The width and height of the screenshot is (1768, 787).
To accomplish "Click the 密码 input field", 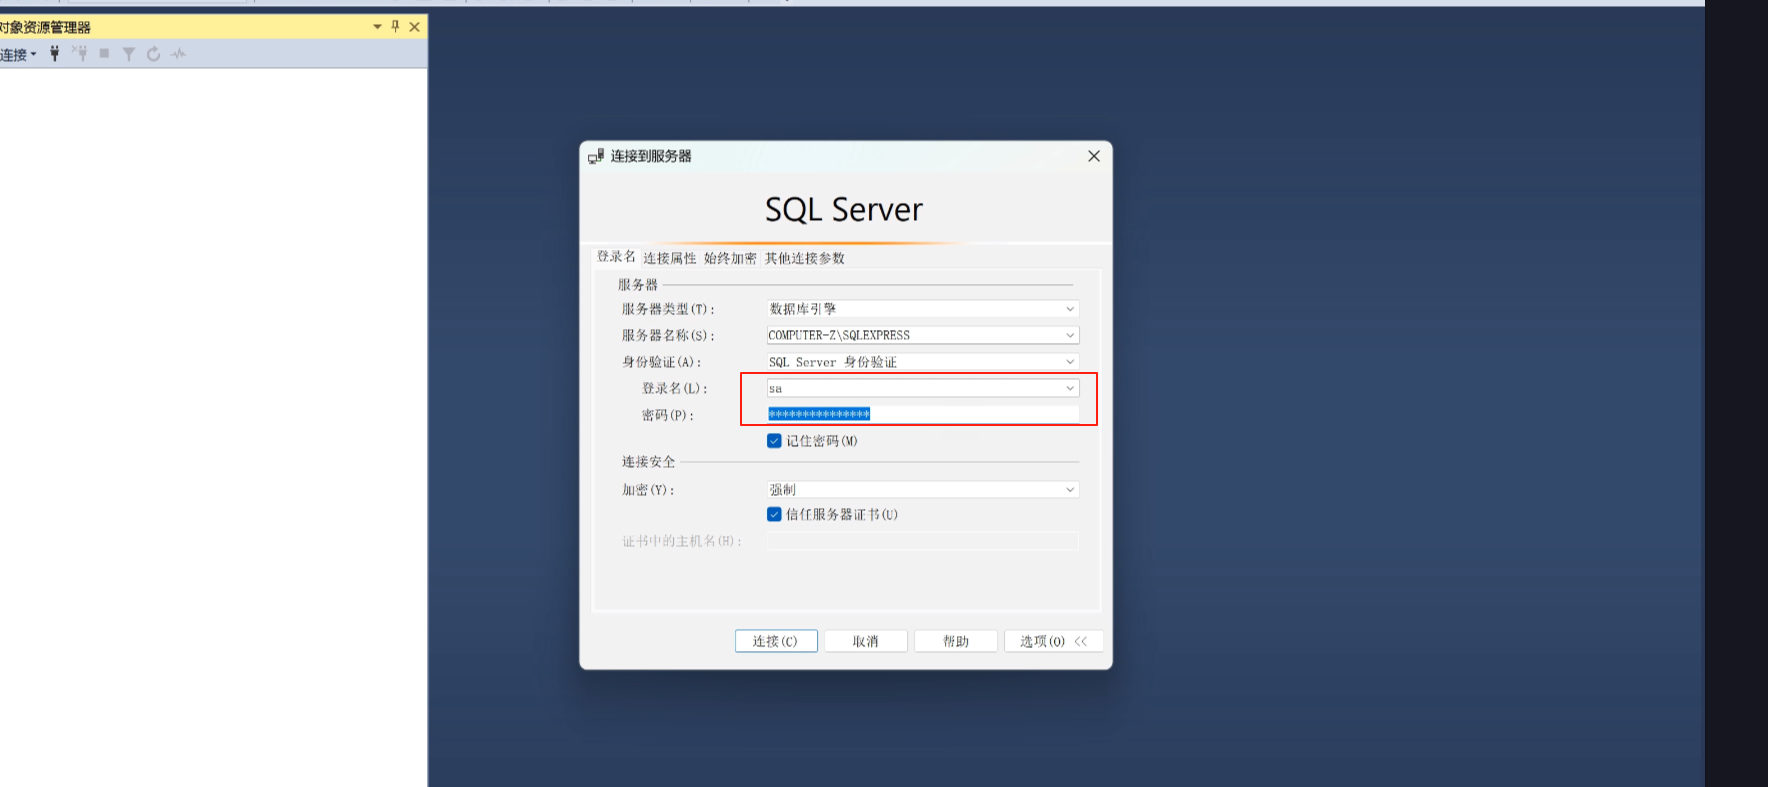I will point(923,414).
